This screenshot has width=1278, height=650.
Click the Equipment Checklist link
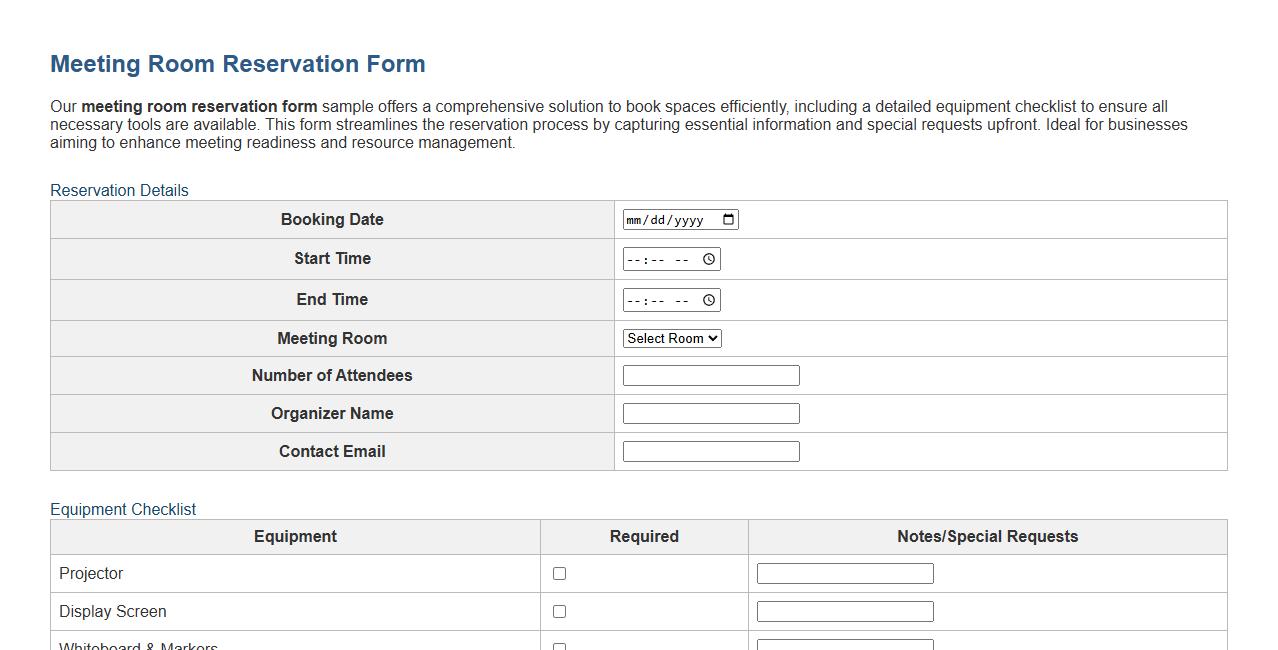(123, 509)
